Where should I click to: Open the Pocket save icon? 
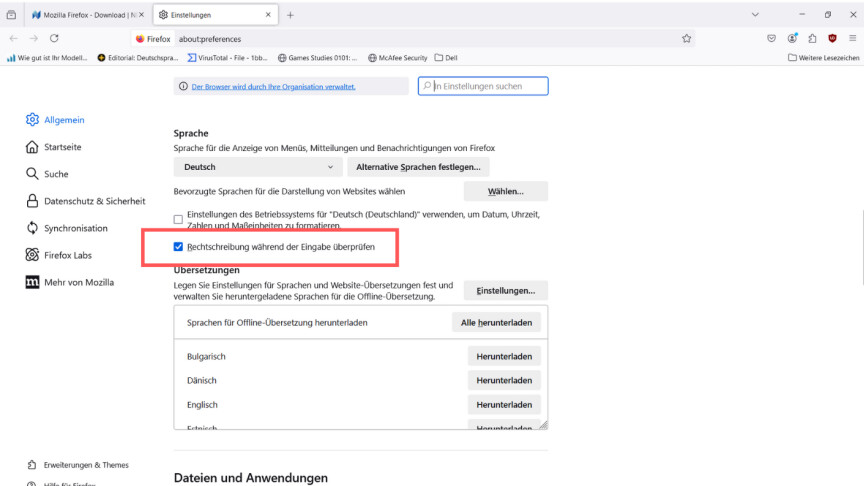tap(771, 39)
